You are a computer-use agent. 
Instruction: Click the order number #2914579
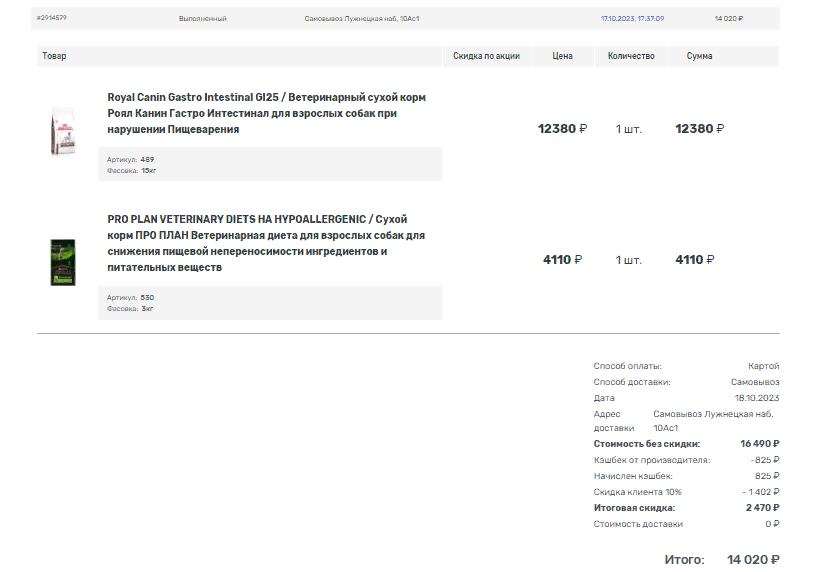(x=51, y=18)
